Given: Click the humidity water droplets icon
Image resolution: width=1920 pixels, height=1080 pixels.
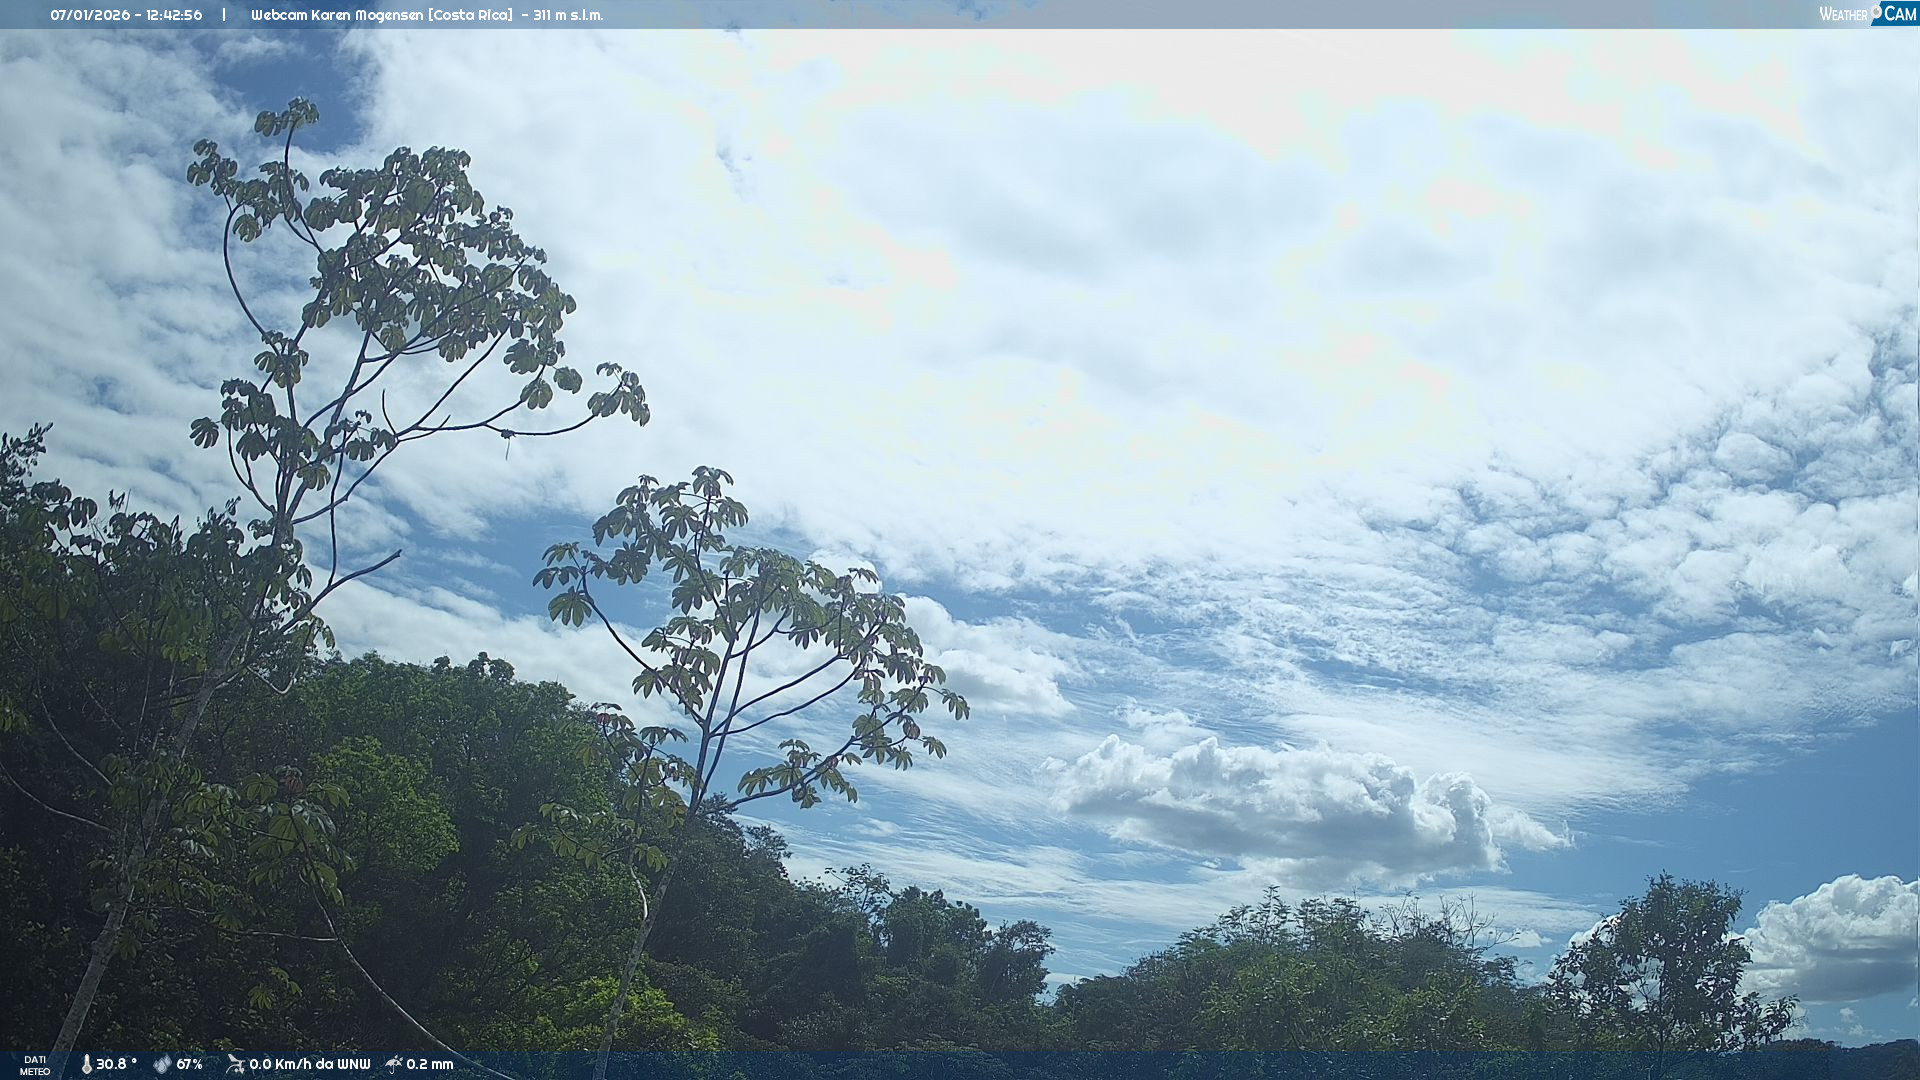Looking at the screenshot, I should [x=162, y=1065].
